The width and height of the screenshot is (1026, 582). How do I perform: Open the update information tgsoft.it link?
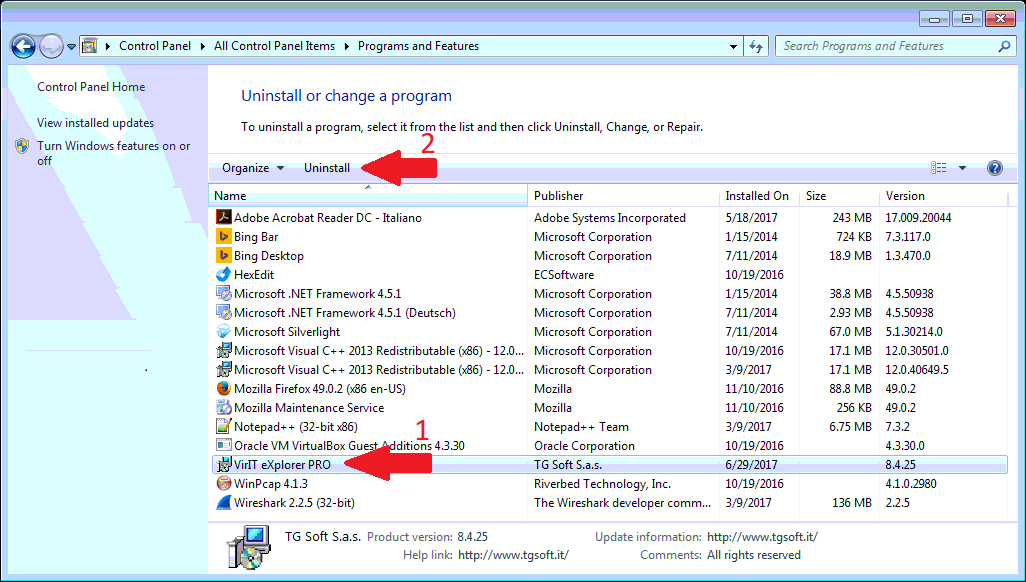point(762,537)
